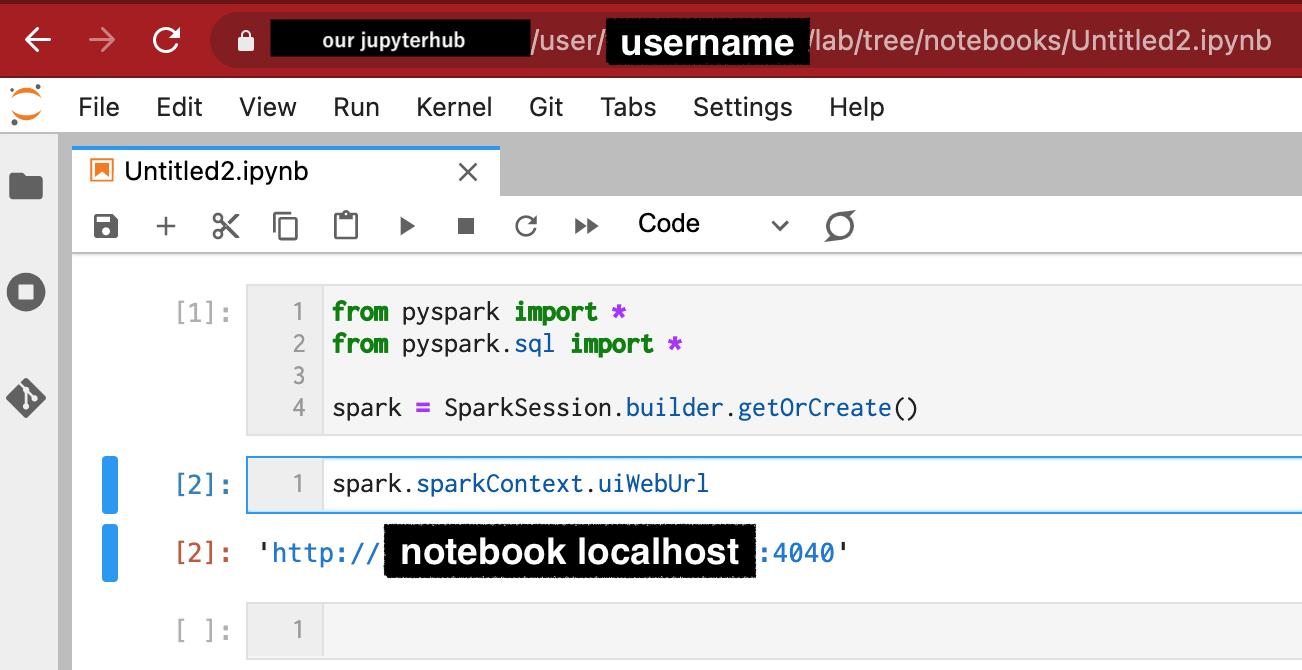Image resolution: width=1302 pixels, height=670 pixels.
Task: Interrupt the kernel with stop icon
Action: [x=466, y=226]
